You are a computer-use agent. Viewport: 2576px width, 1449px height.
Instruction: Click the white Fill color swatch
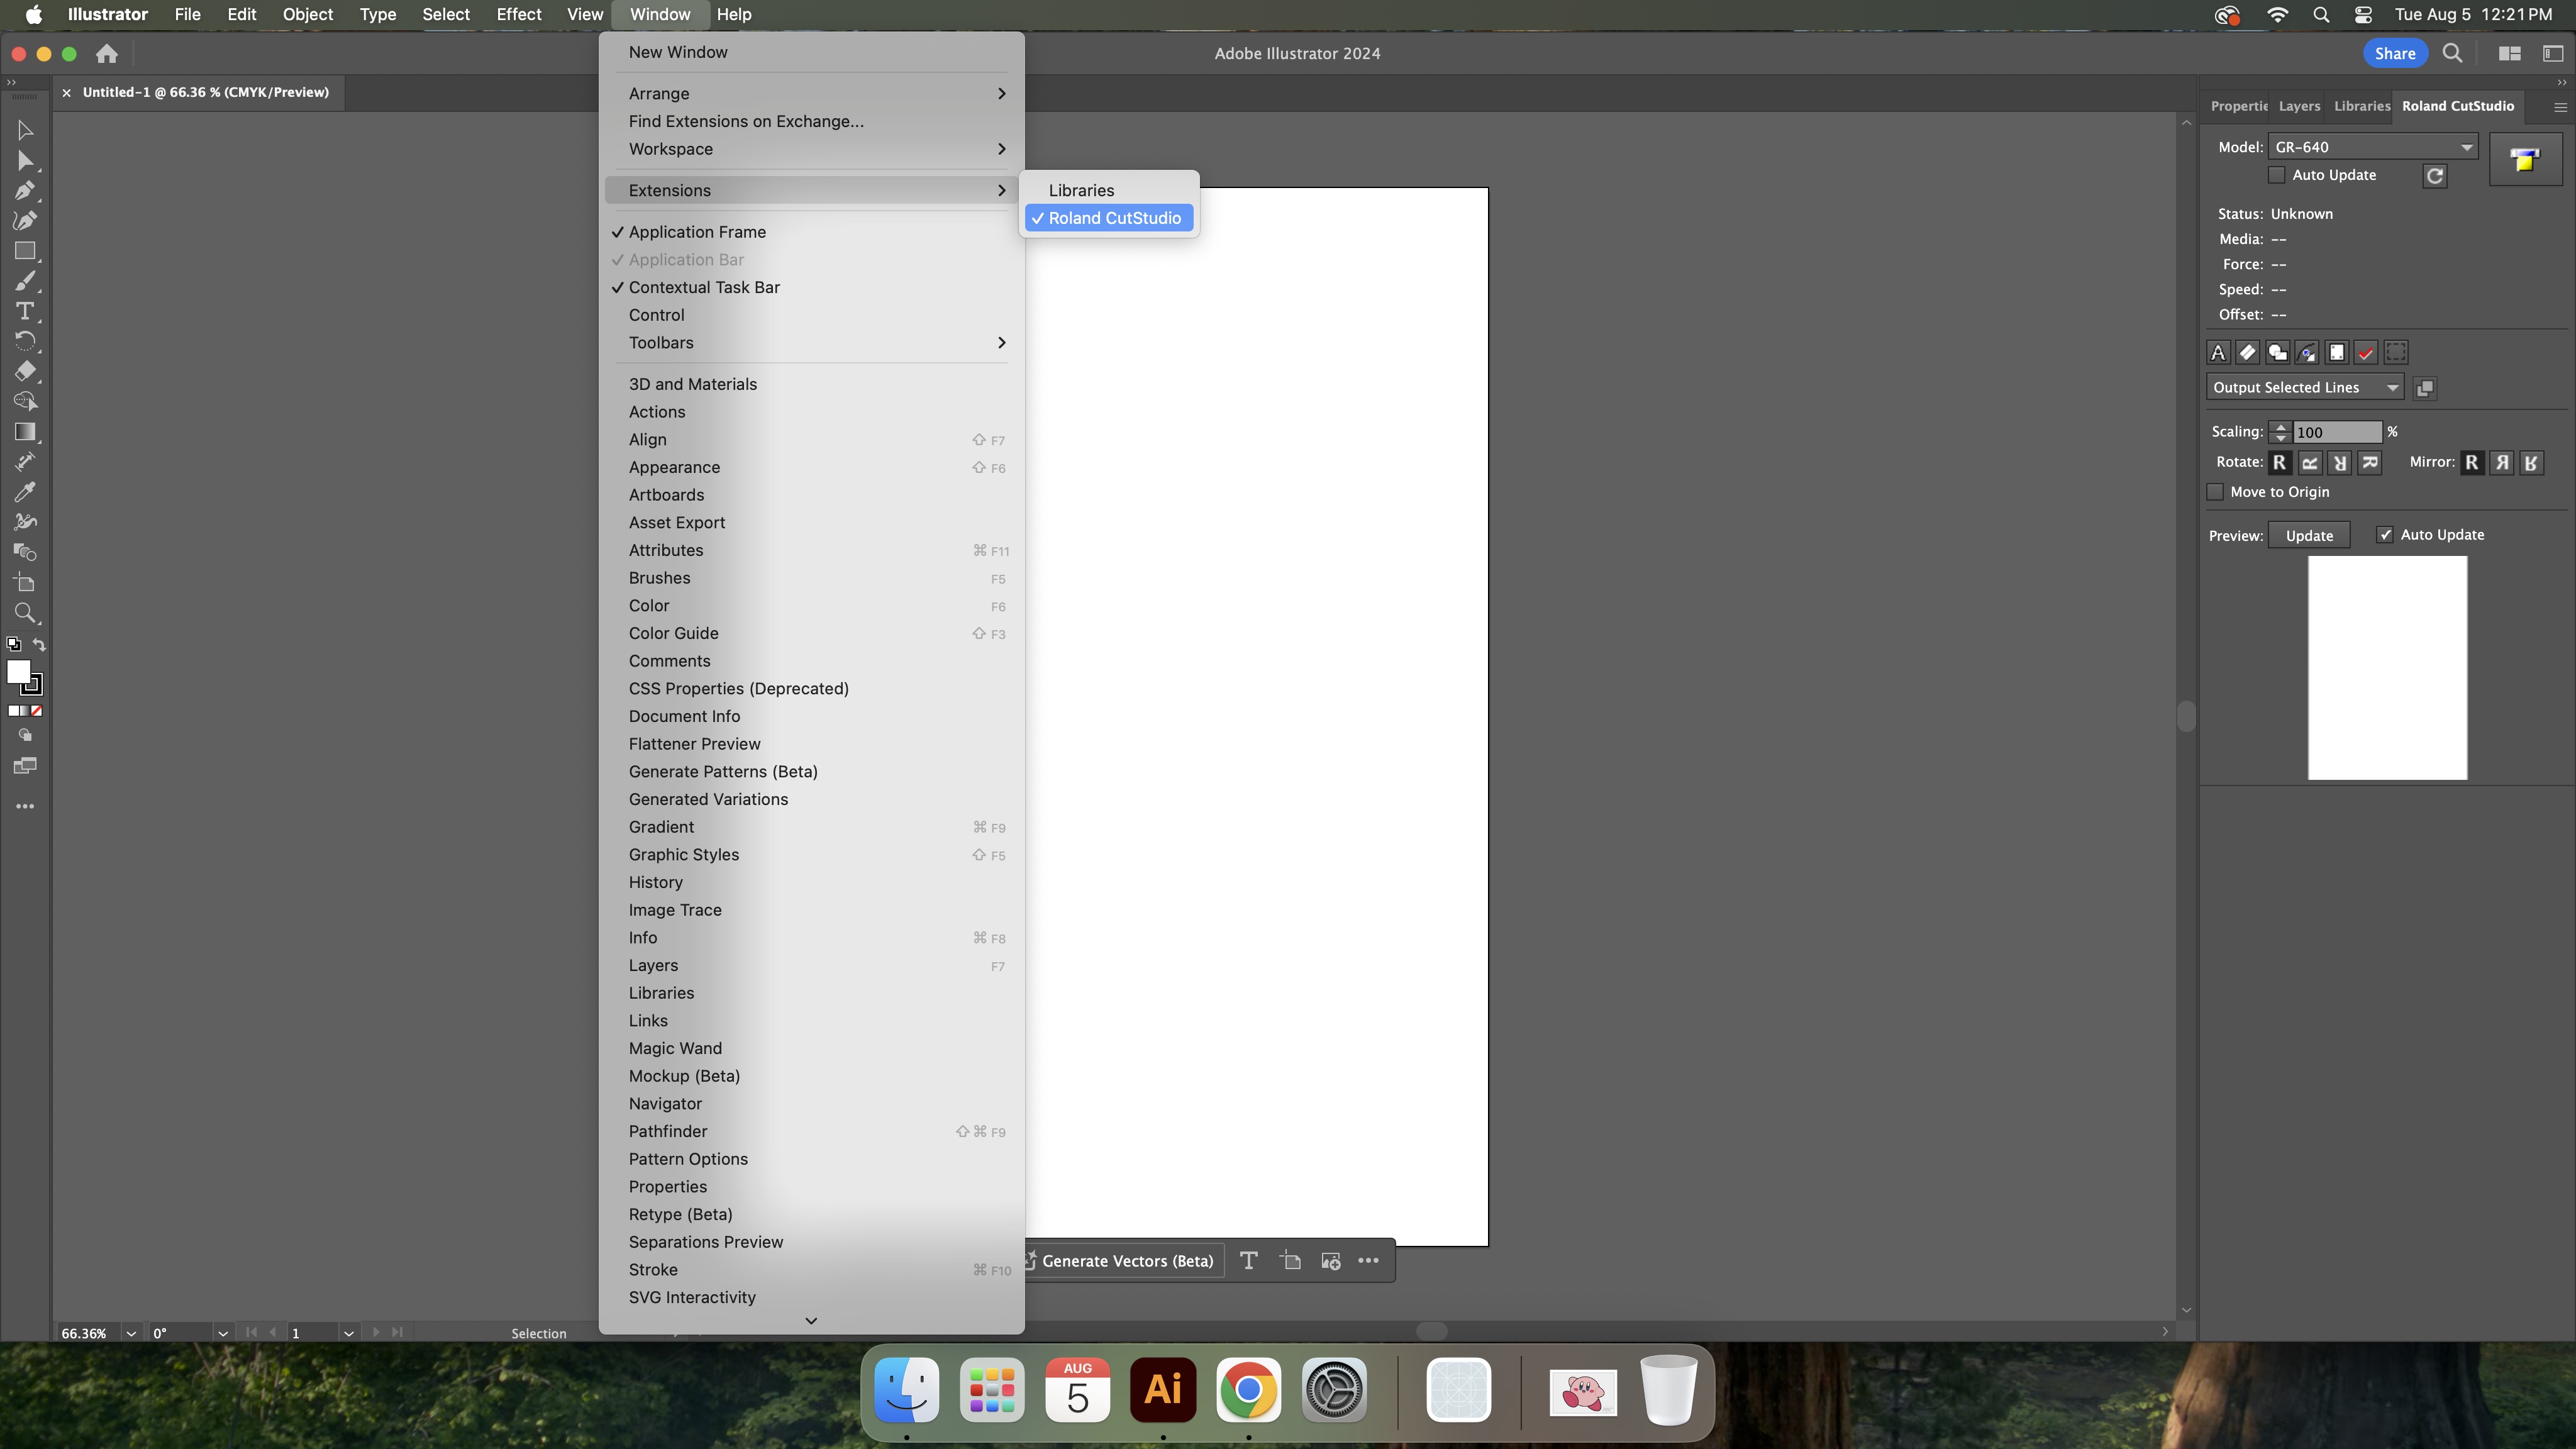click(18, 672)
